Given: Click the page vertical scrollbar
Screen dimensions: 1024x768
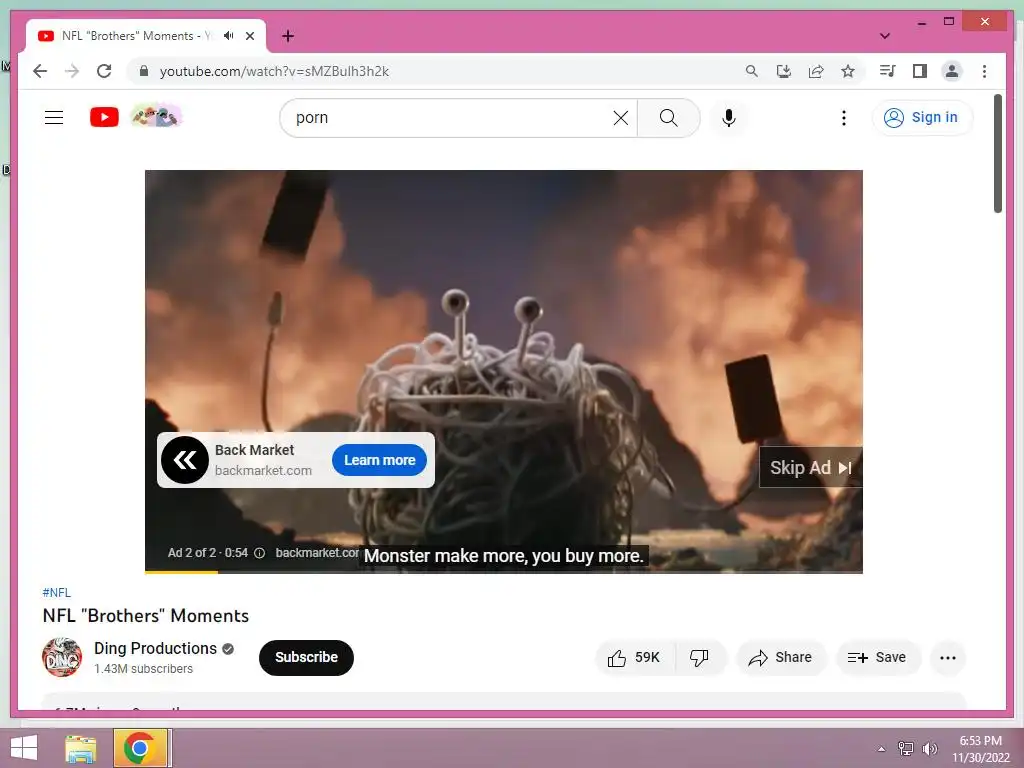Looking at the screenshot, I should pos(997,153).
